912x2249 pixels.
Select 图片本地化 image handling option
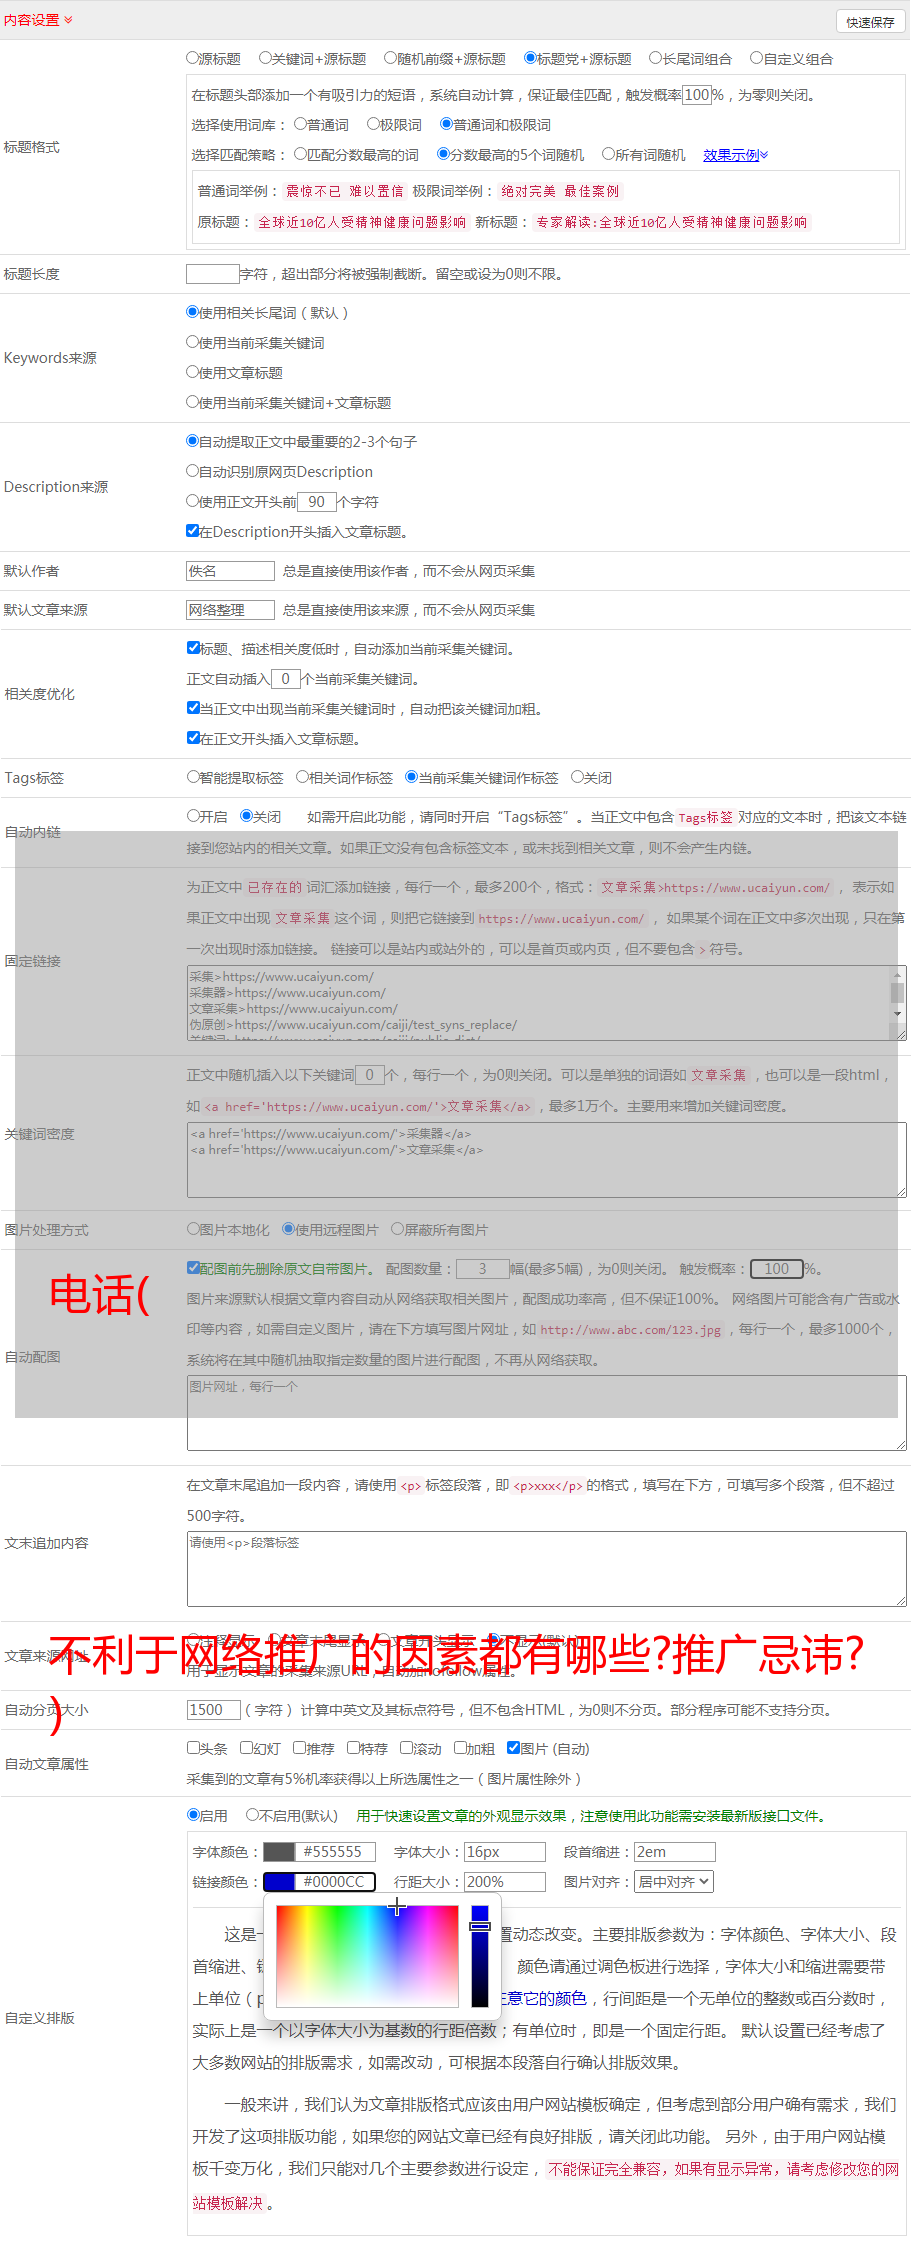coord(193,1230)
